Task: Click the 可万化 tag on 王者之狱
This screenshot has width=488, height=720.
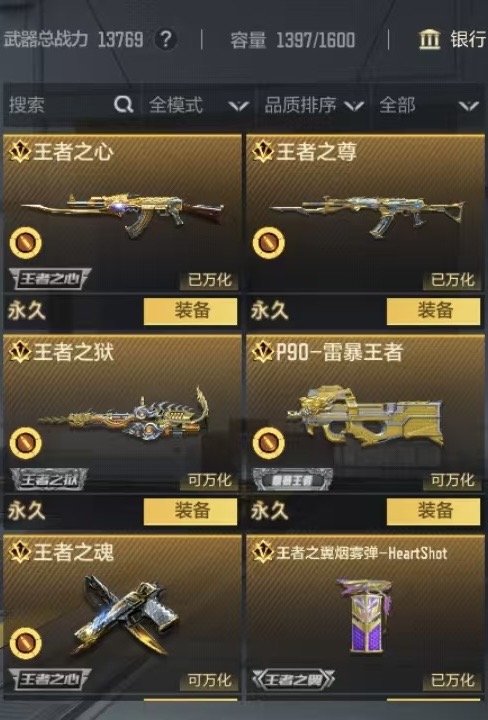Action: tap(210, 480)
